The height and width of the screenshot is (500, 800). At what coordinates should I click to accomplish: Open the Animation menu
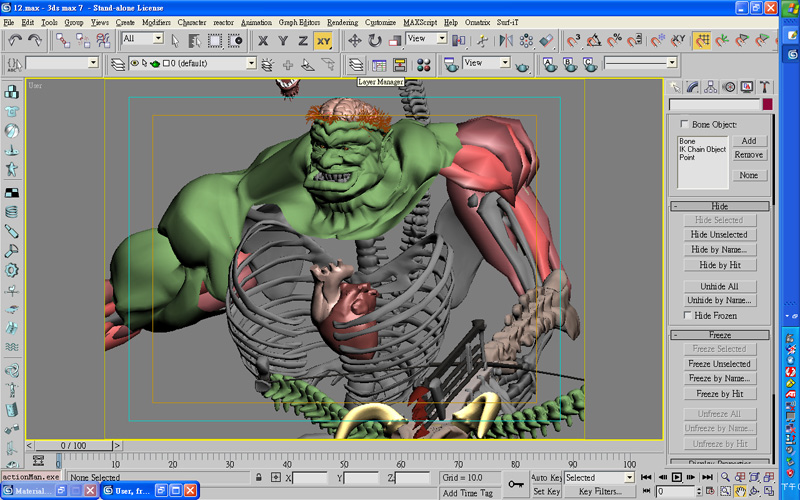click(x=256, y=22)
